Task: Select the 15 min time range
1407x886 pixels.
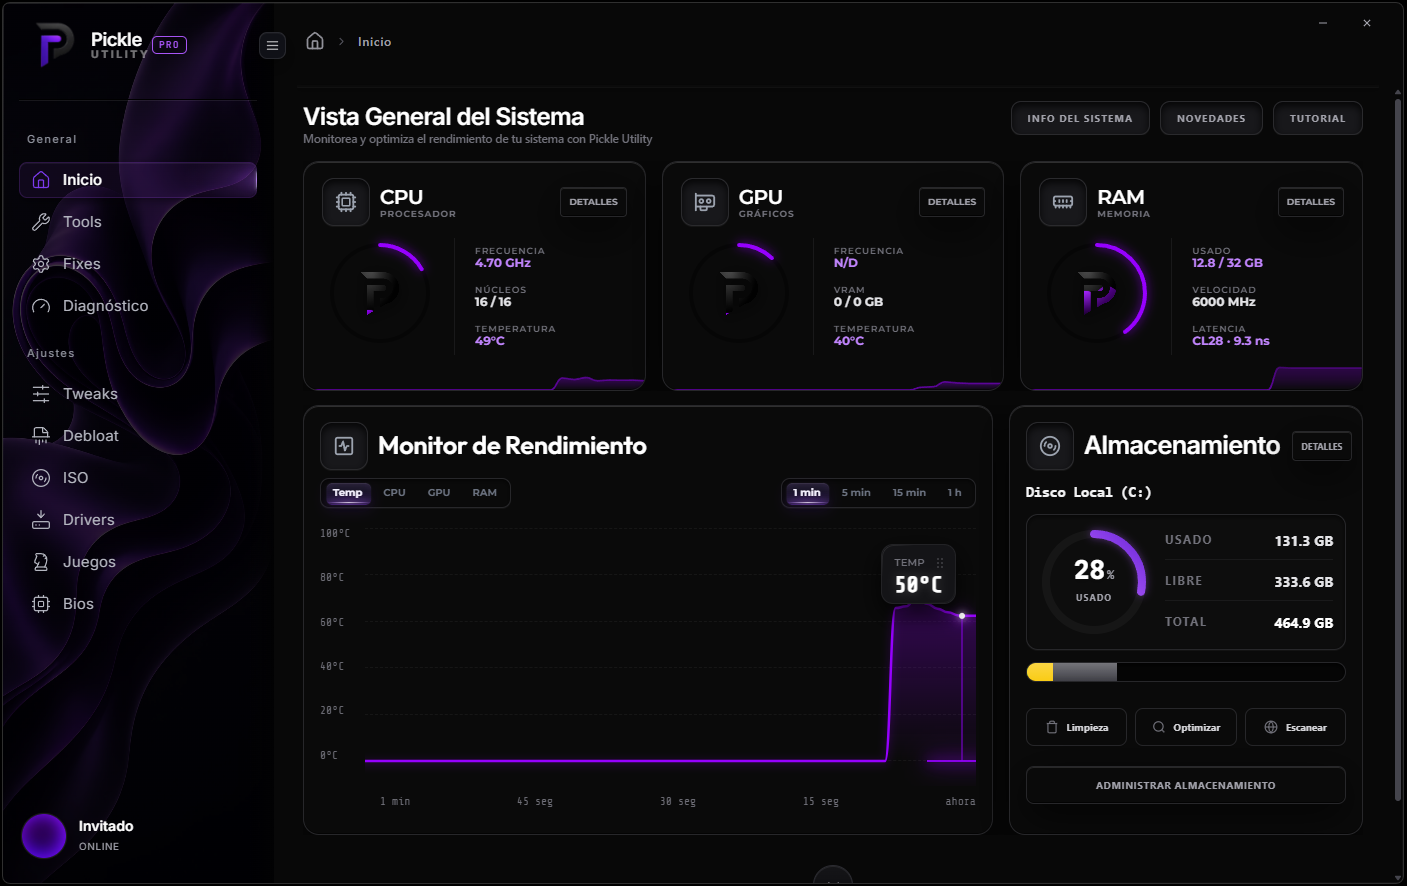Action: click(x=909, y=493)
